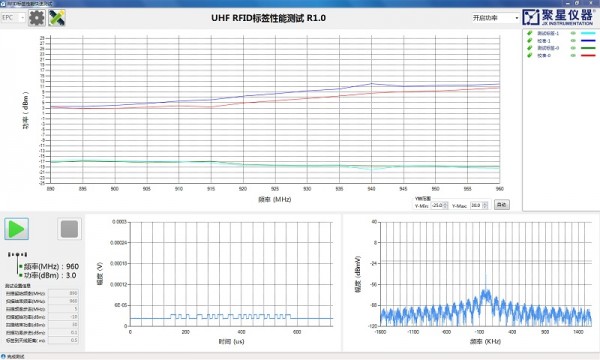
Task: Click the title UHF RFID标签性能测试 R1.0
Action: click(268, 18)
